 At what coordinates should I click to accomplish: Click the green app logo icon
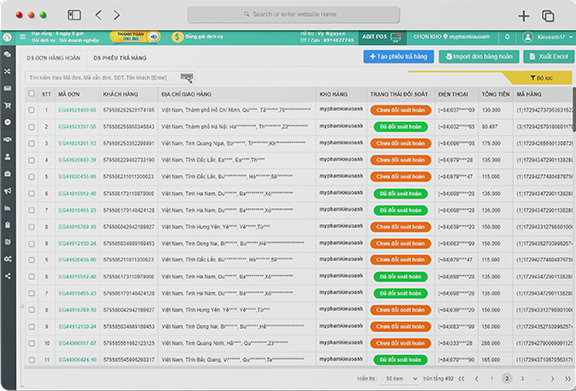(x=7, y=37)
